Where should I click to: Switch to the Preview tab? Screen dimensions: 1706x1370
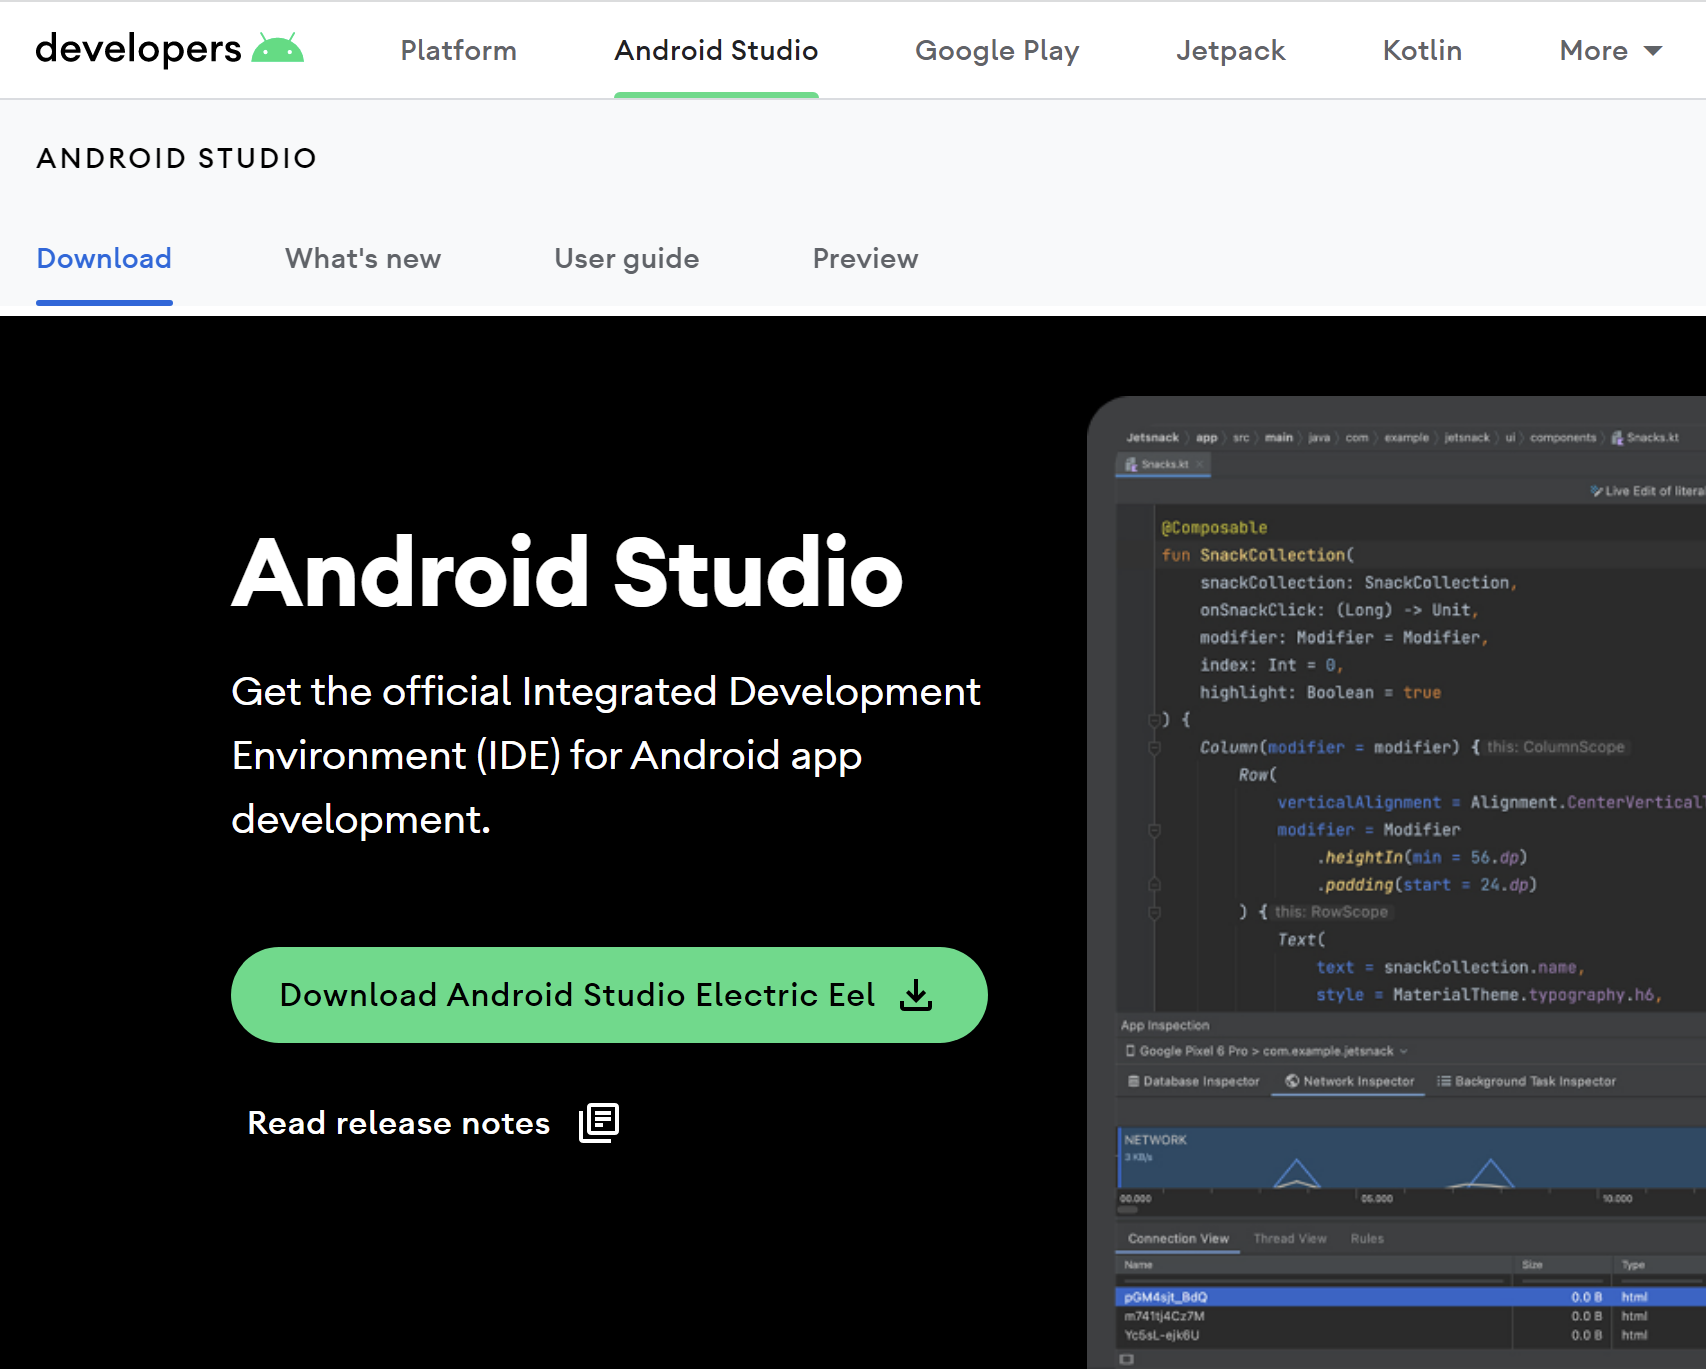click(865, 259)
